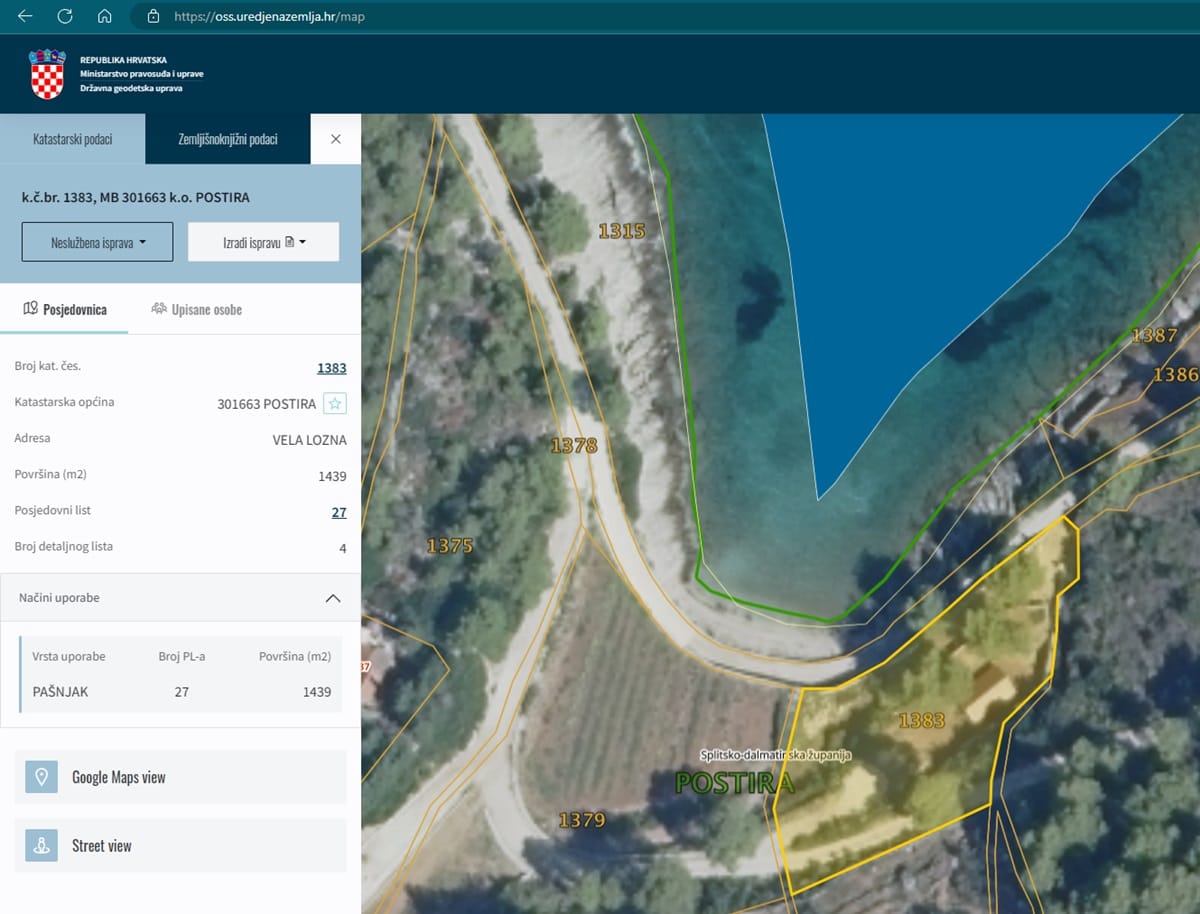Click the browser address bar URL

(x=268, y=16)
